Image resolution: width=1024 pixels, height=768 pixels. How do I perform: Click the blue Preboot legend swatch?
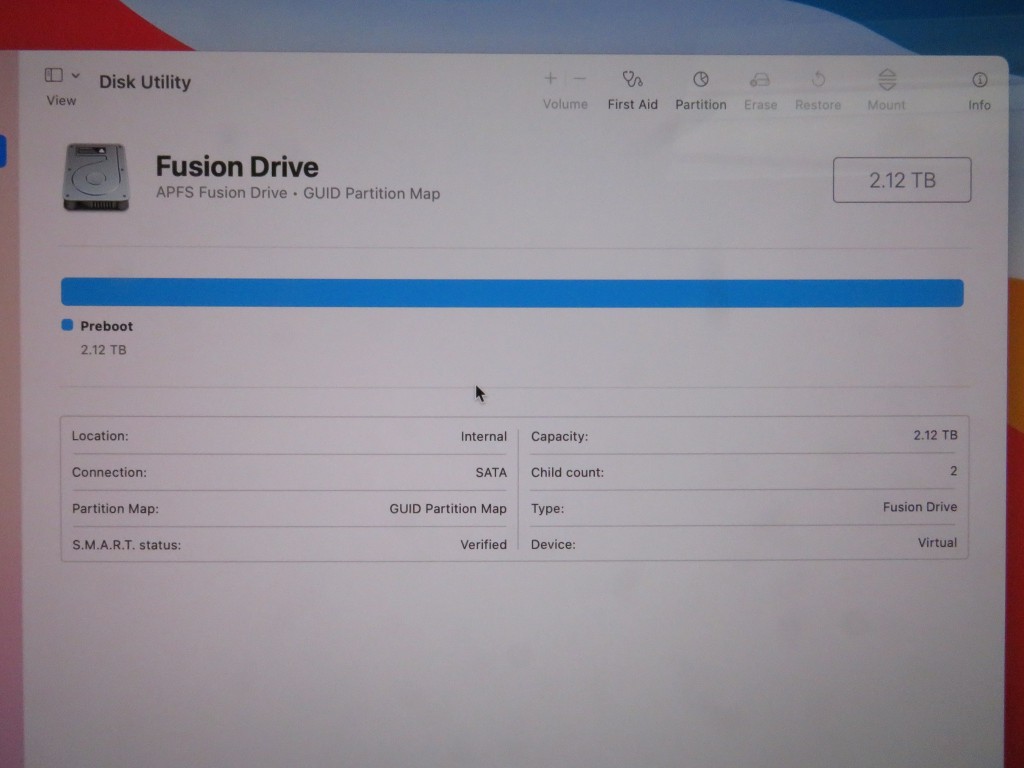click(x=67, y=325)
